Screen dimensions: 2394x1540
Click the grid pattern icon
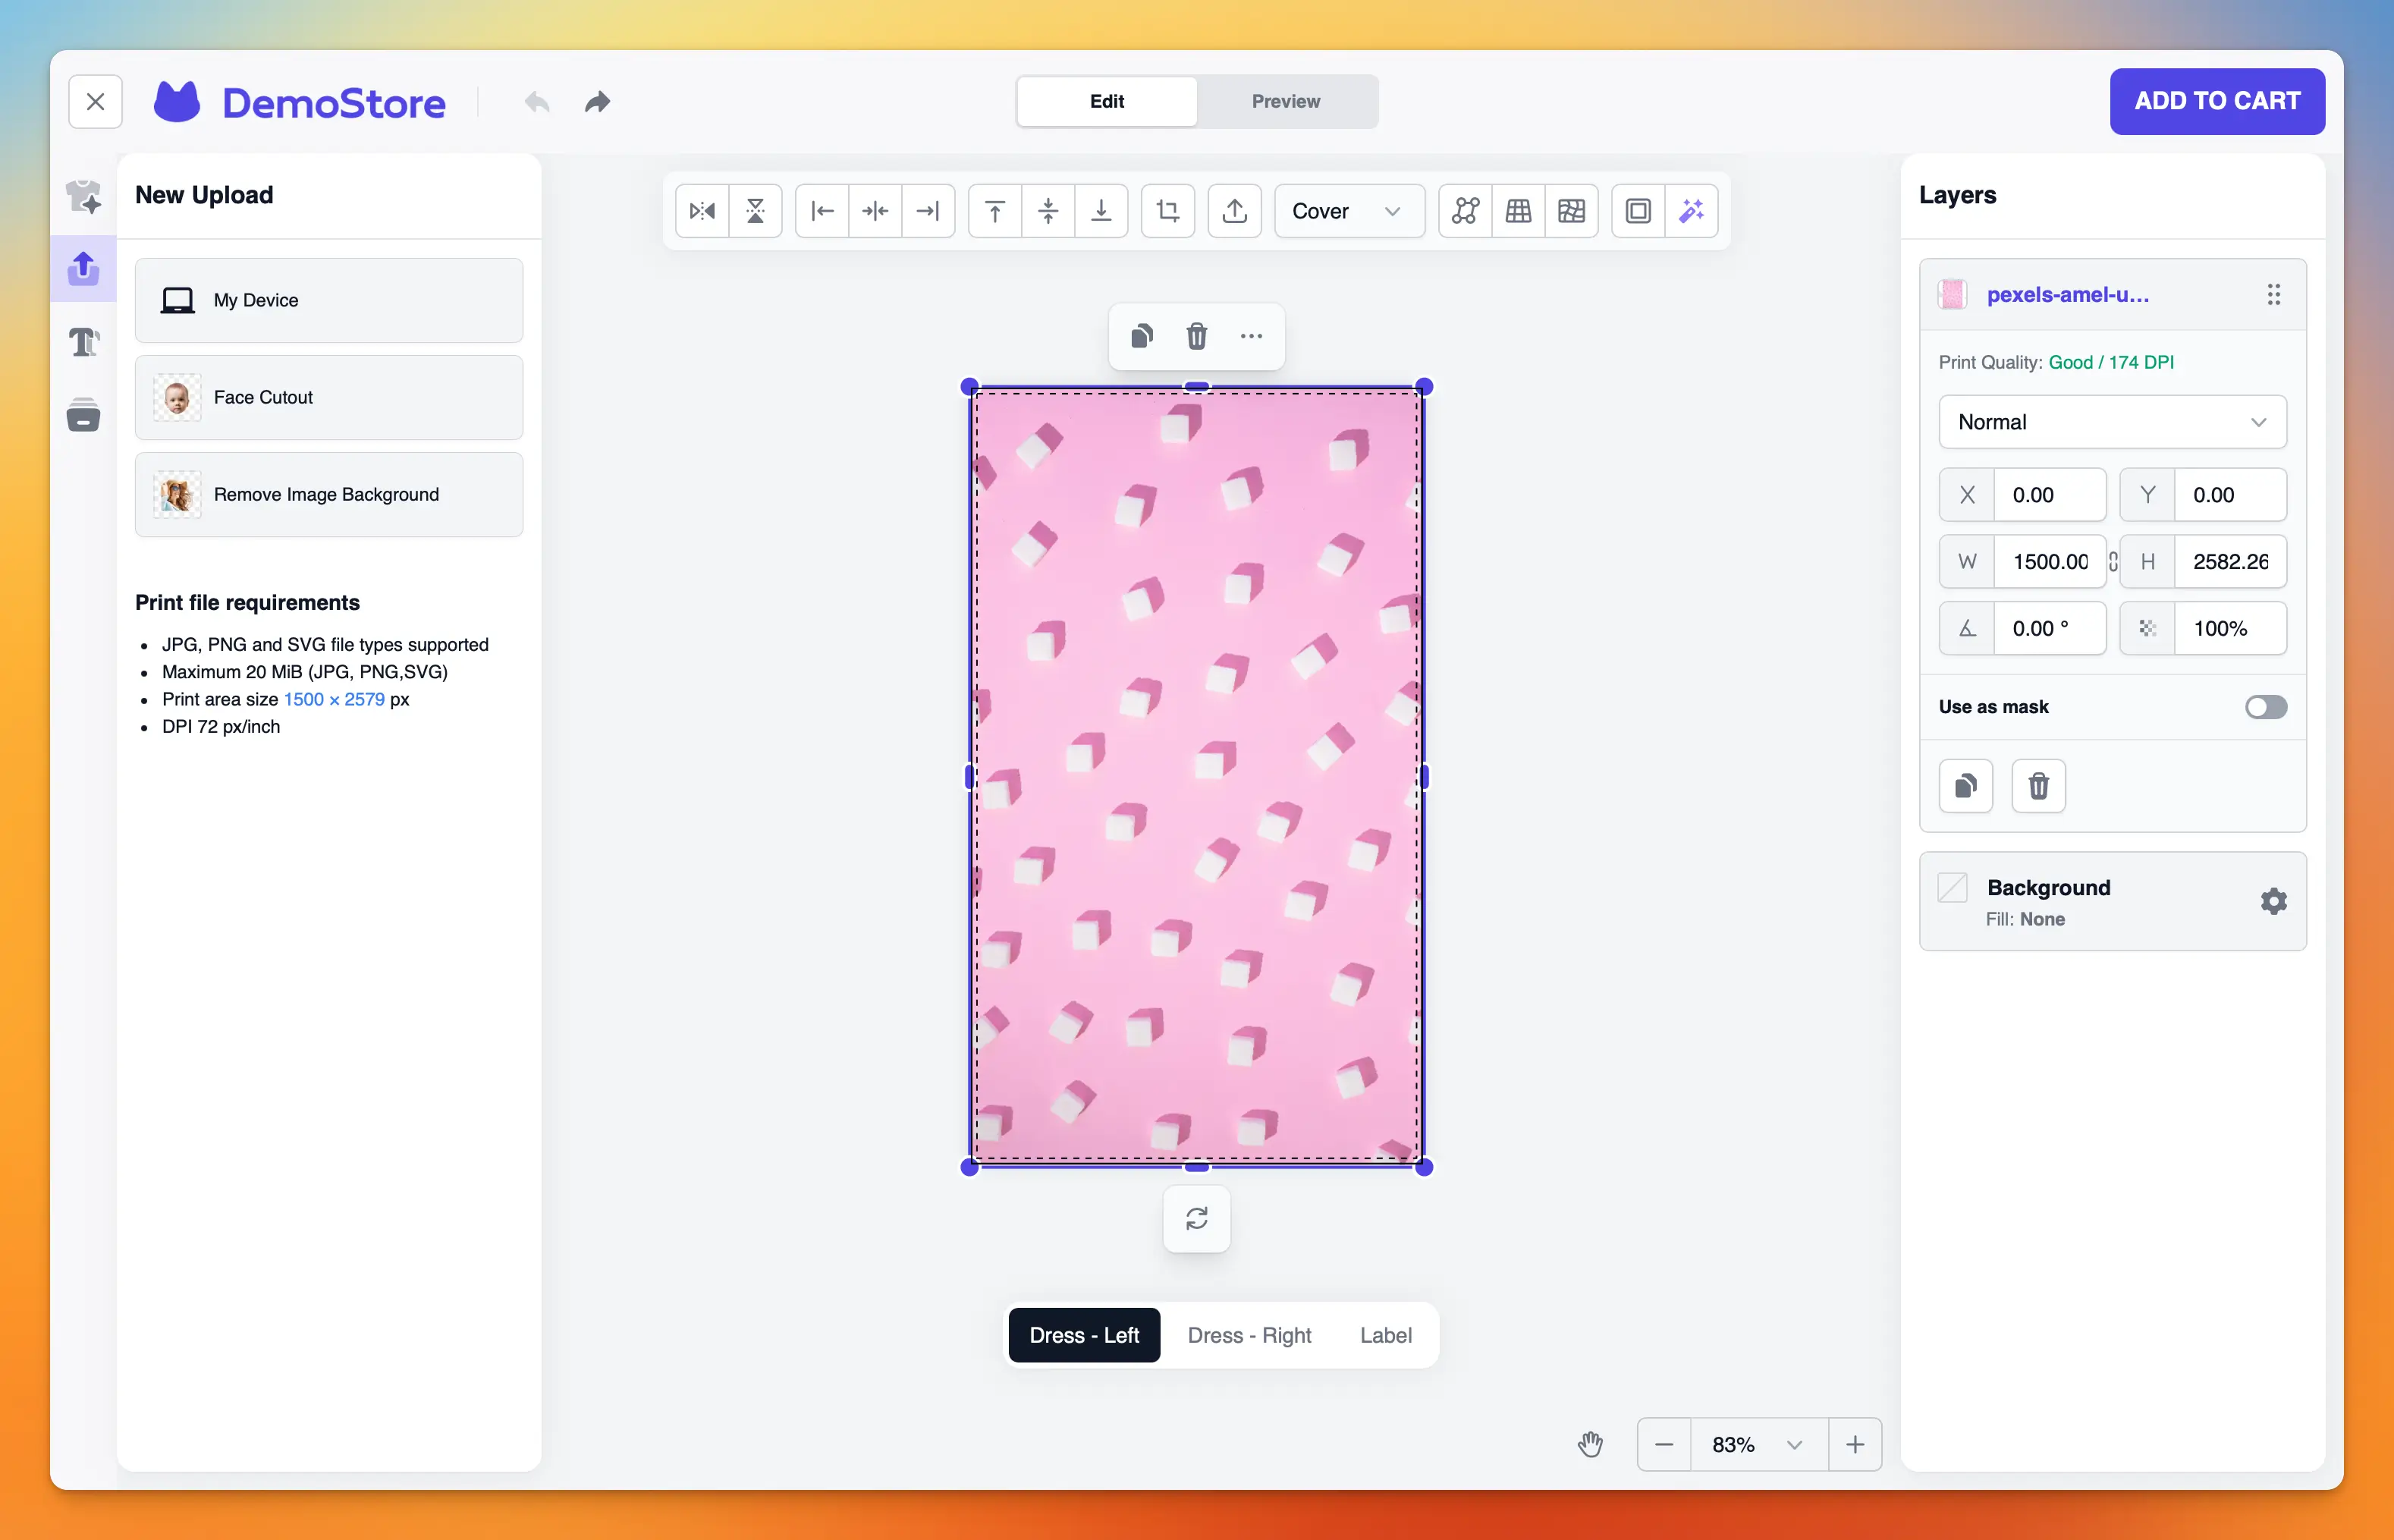coord(1518,211)
